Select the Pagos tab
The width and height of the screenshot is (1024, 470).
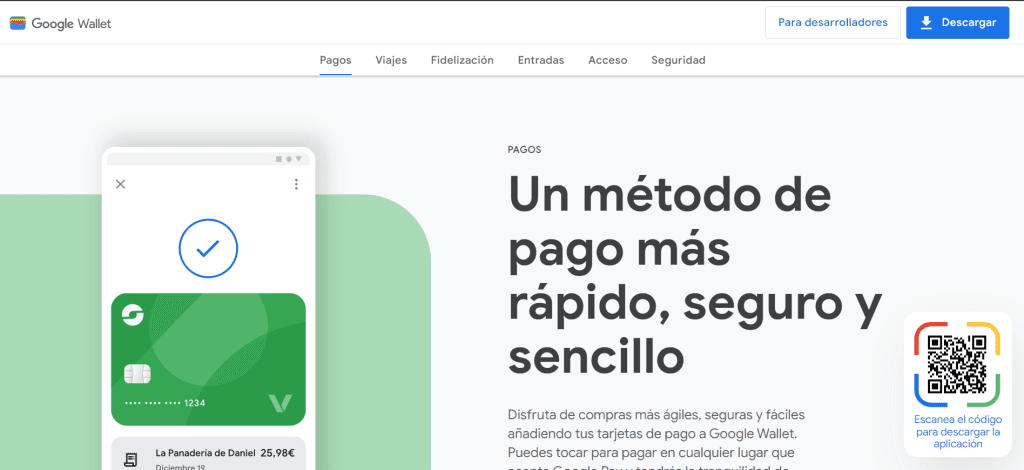[x=335, y=60]
